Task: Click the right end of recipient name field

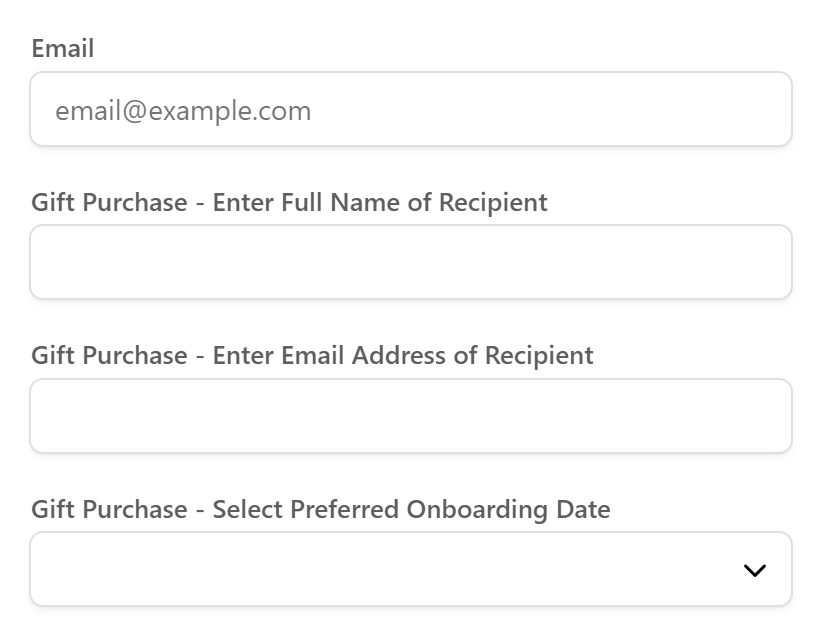Action: point(760,262)
